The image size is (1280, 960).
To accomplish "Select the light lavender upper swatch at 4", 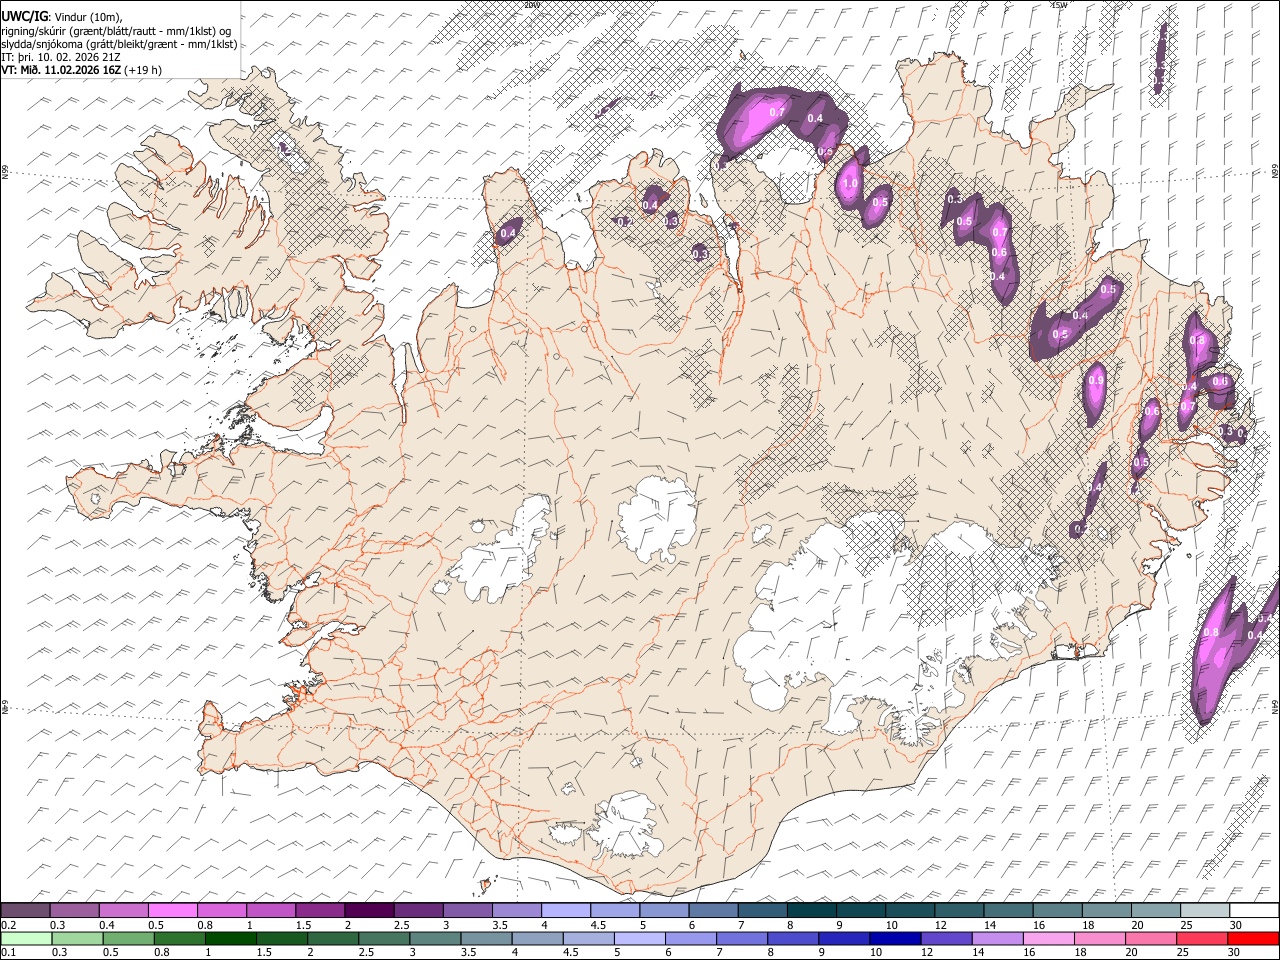I will coord(565,911).
